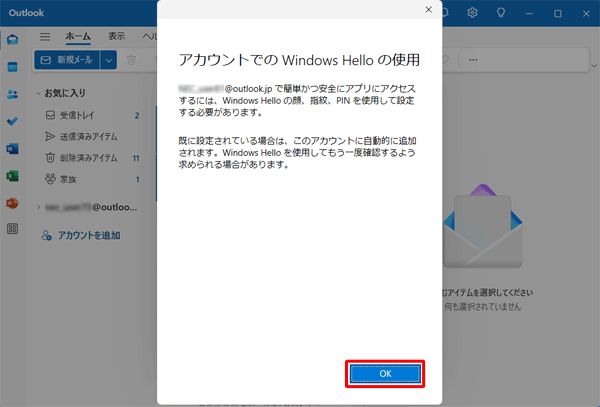
Task: Open the more apps grid icon
Action: [x=13, y=229]
